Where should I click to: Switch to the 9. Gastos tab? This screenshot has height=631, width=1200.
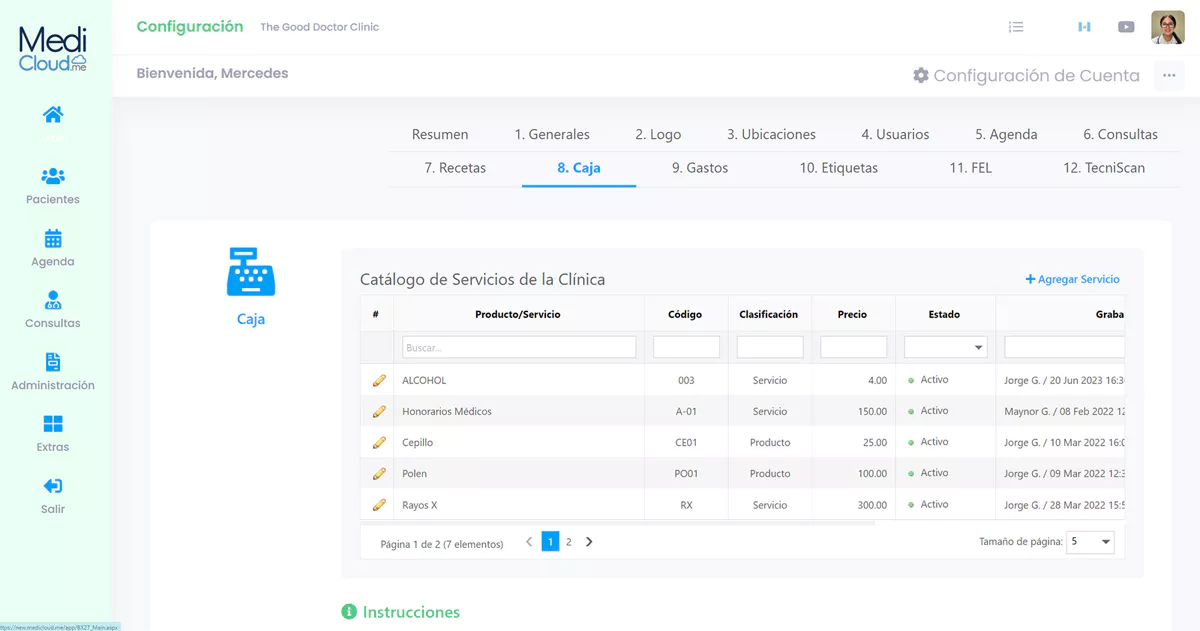pyautogui.click(x=700, y=168)
